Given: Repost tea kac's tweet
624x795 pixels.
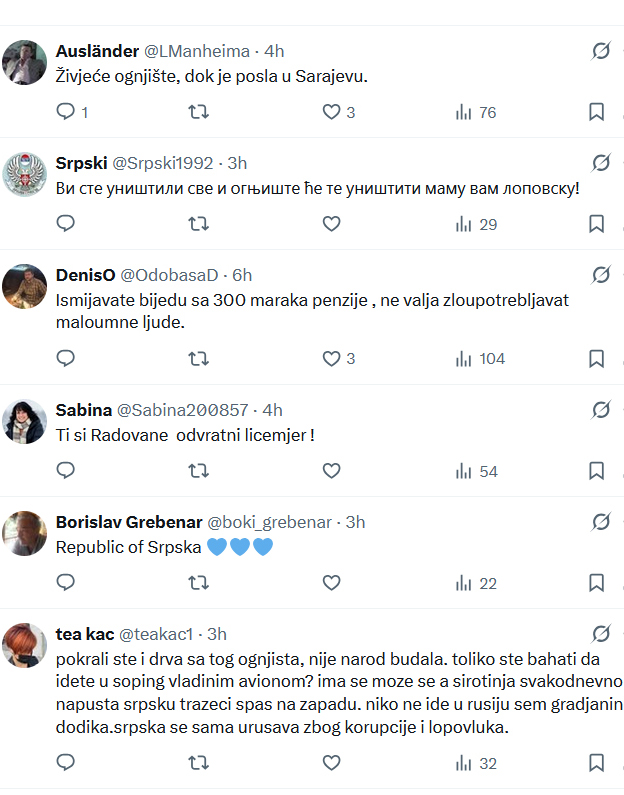Looking at the screenshot, I should [x=199, y=763].
